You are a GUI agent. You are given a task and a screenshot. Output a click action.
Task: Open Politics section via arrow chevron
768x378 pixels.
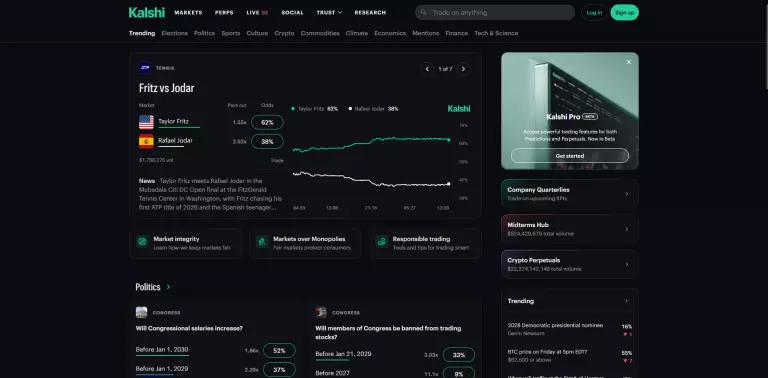point(168,287)
